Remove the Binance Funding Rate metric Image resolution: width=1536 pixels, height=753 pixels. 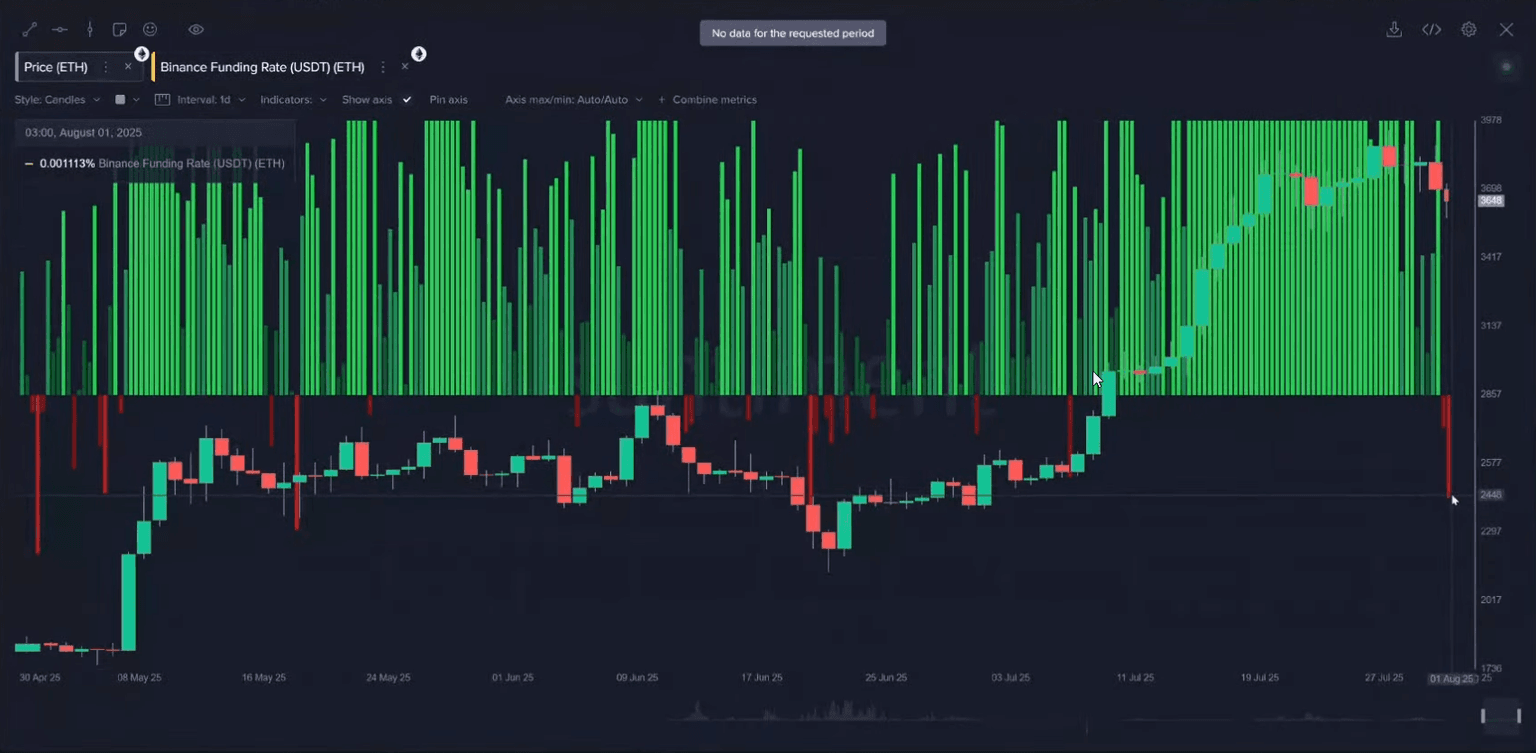(x=405, y=67)
